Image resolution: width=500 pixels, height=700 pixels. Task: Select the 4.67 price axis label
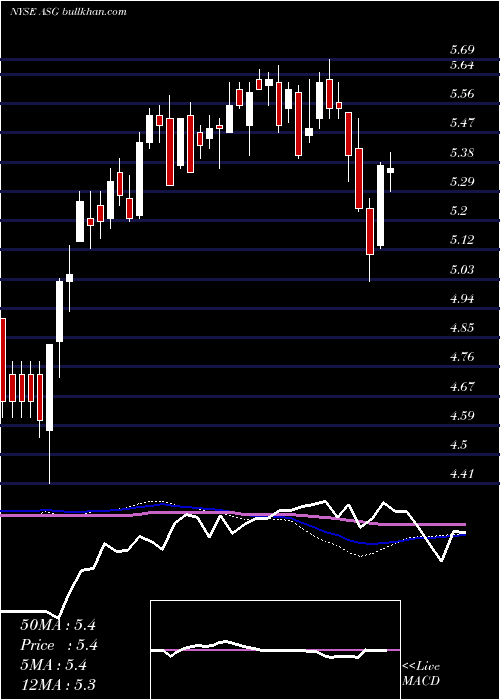coord(462,387)
